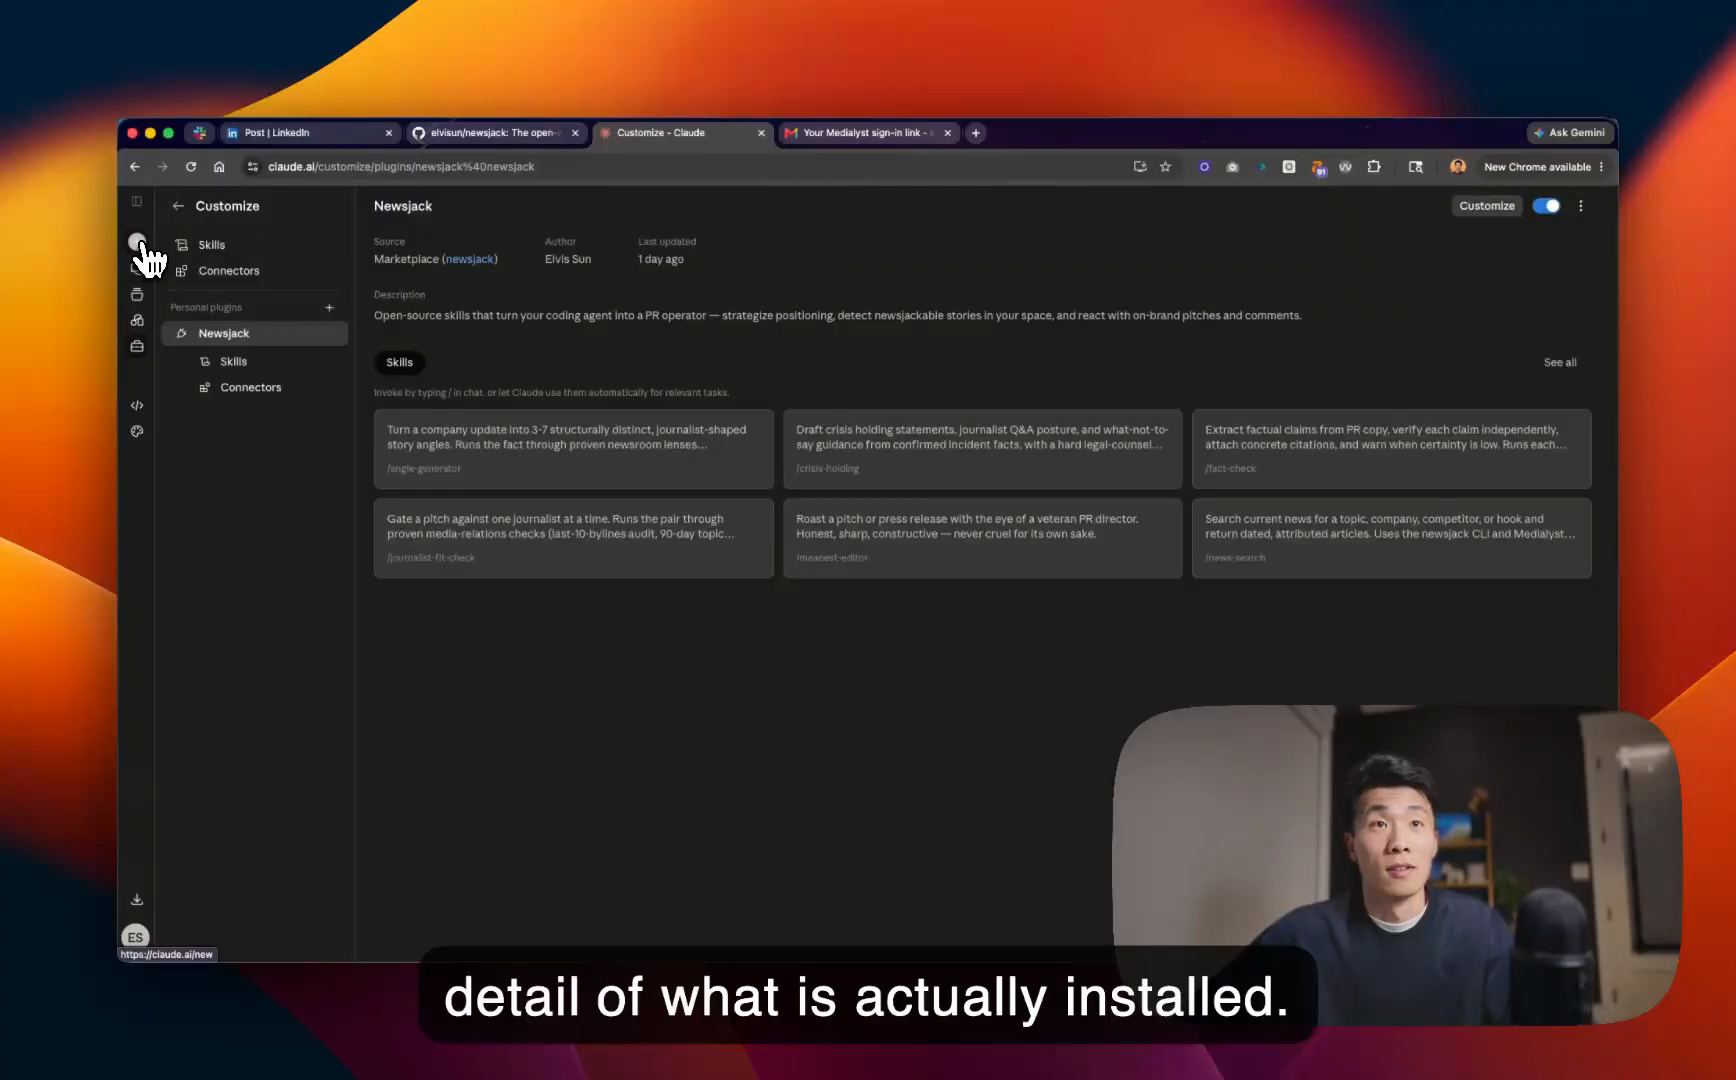Open the Extensions puzzle icon
Image resolution: width=1736 pixels, height=1080 pixels.
[x=1374, y=167]
